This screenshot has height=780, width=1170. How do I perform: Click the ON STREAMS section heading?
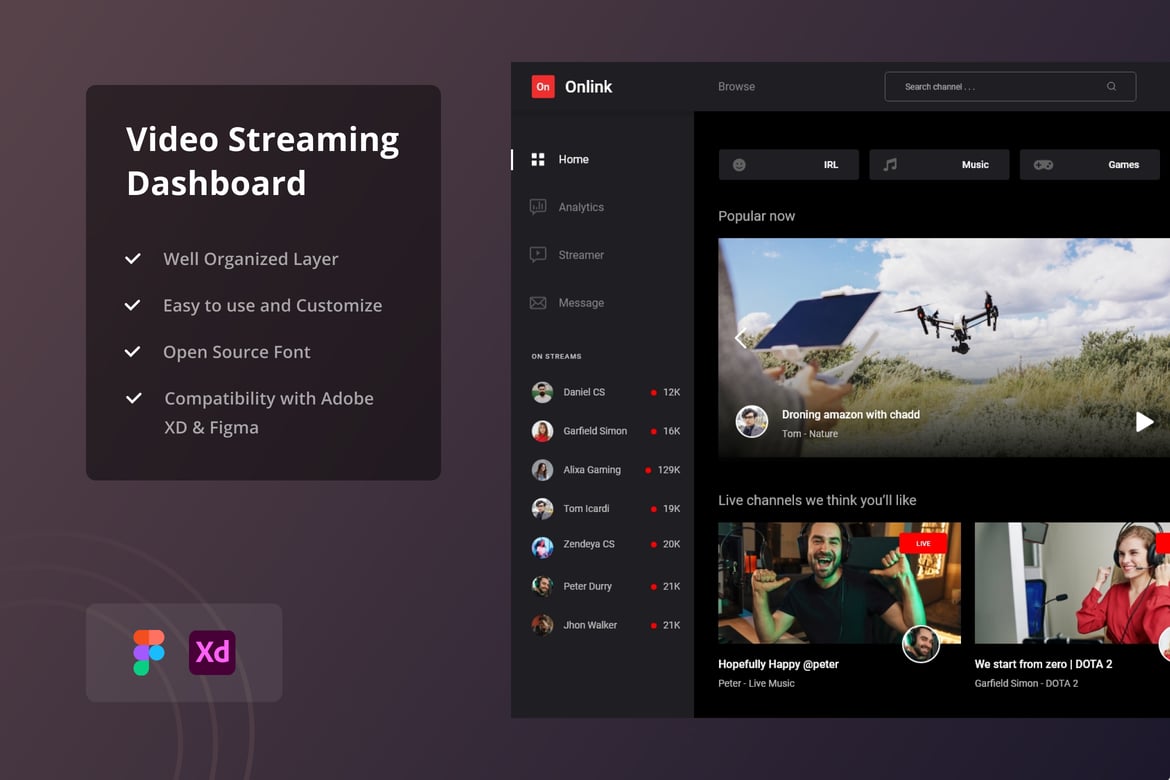click(x=556, y=356)
